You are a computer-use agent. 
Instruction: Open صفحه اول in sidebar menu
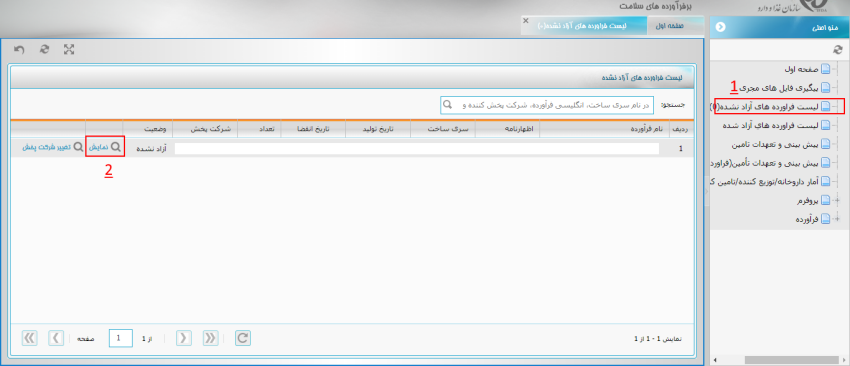tap(800, 69)
